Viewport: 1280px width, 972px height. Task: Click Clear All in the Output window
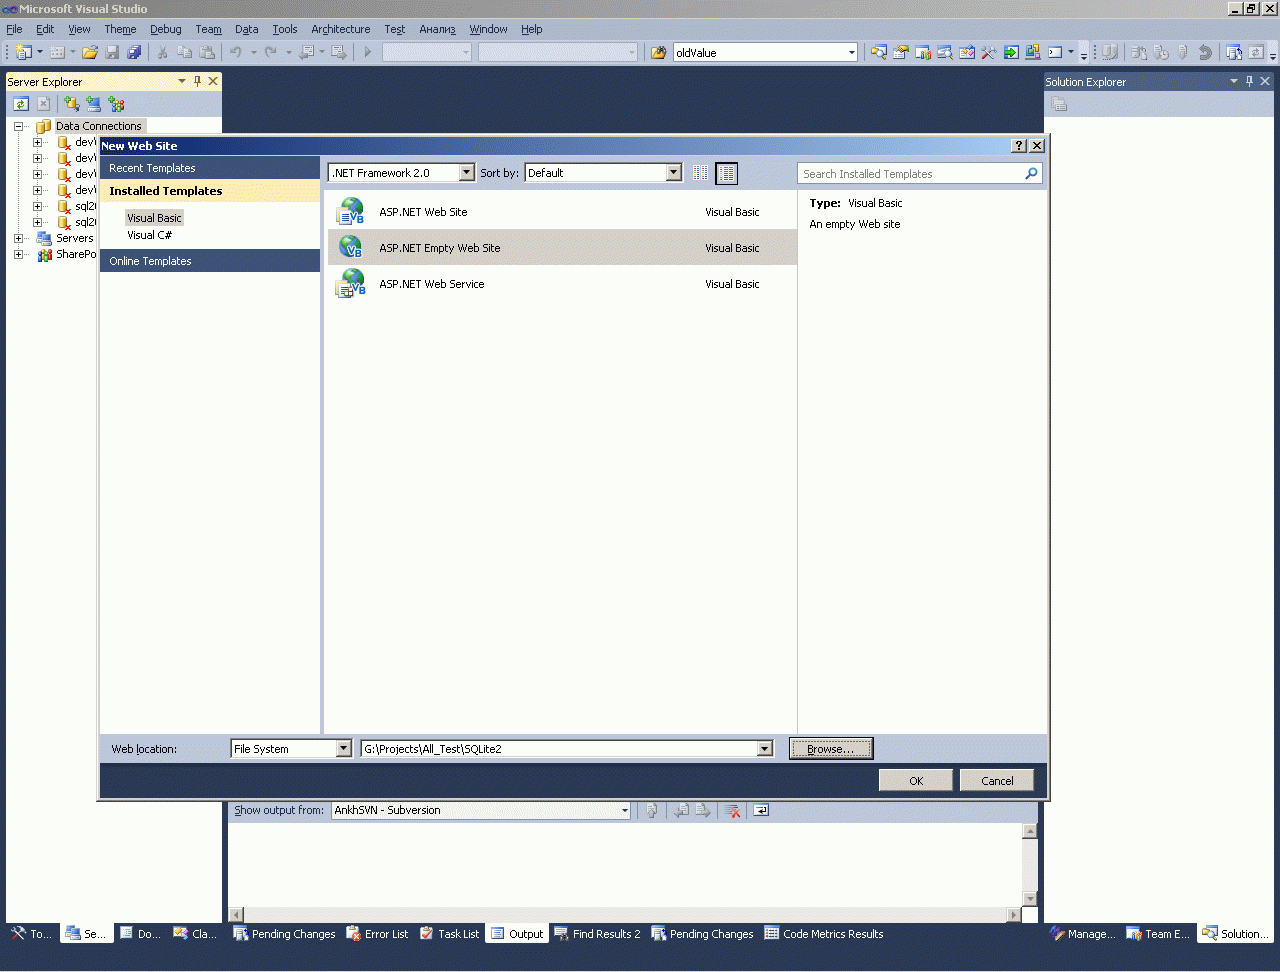pyautogui.click(x=733, y=811)
